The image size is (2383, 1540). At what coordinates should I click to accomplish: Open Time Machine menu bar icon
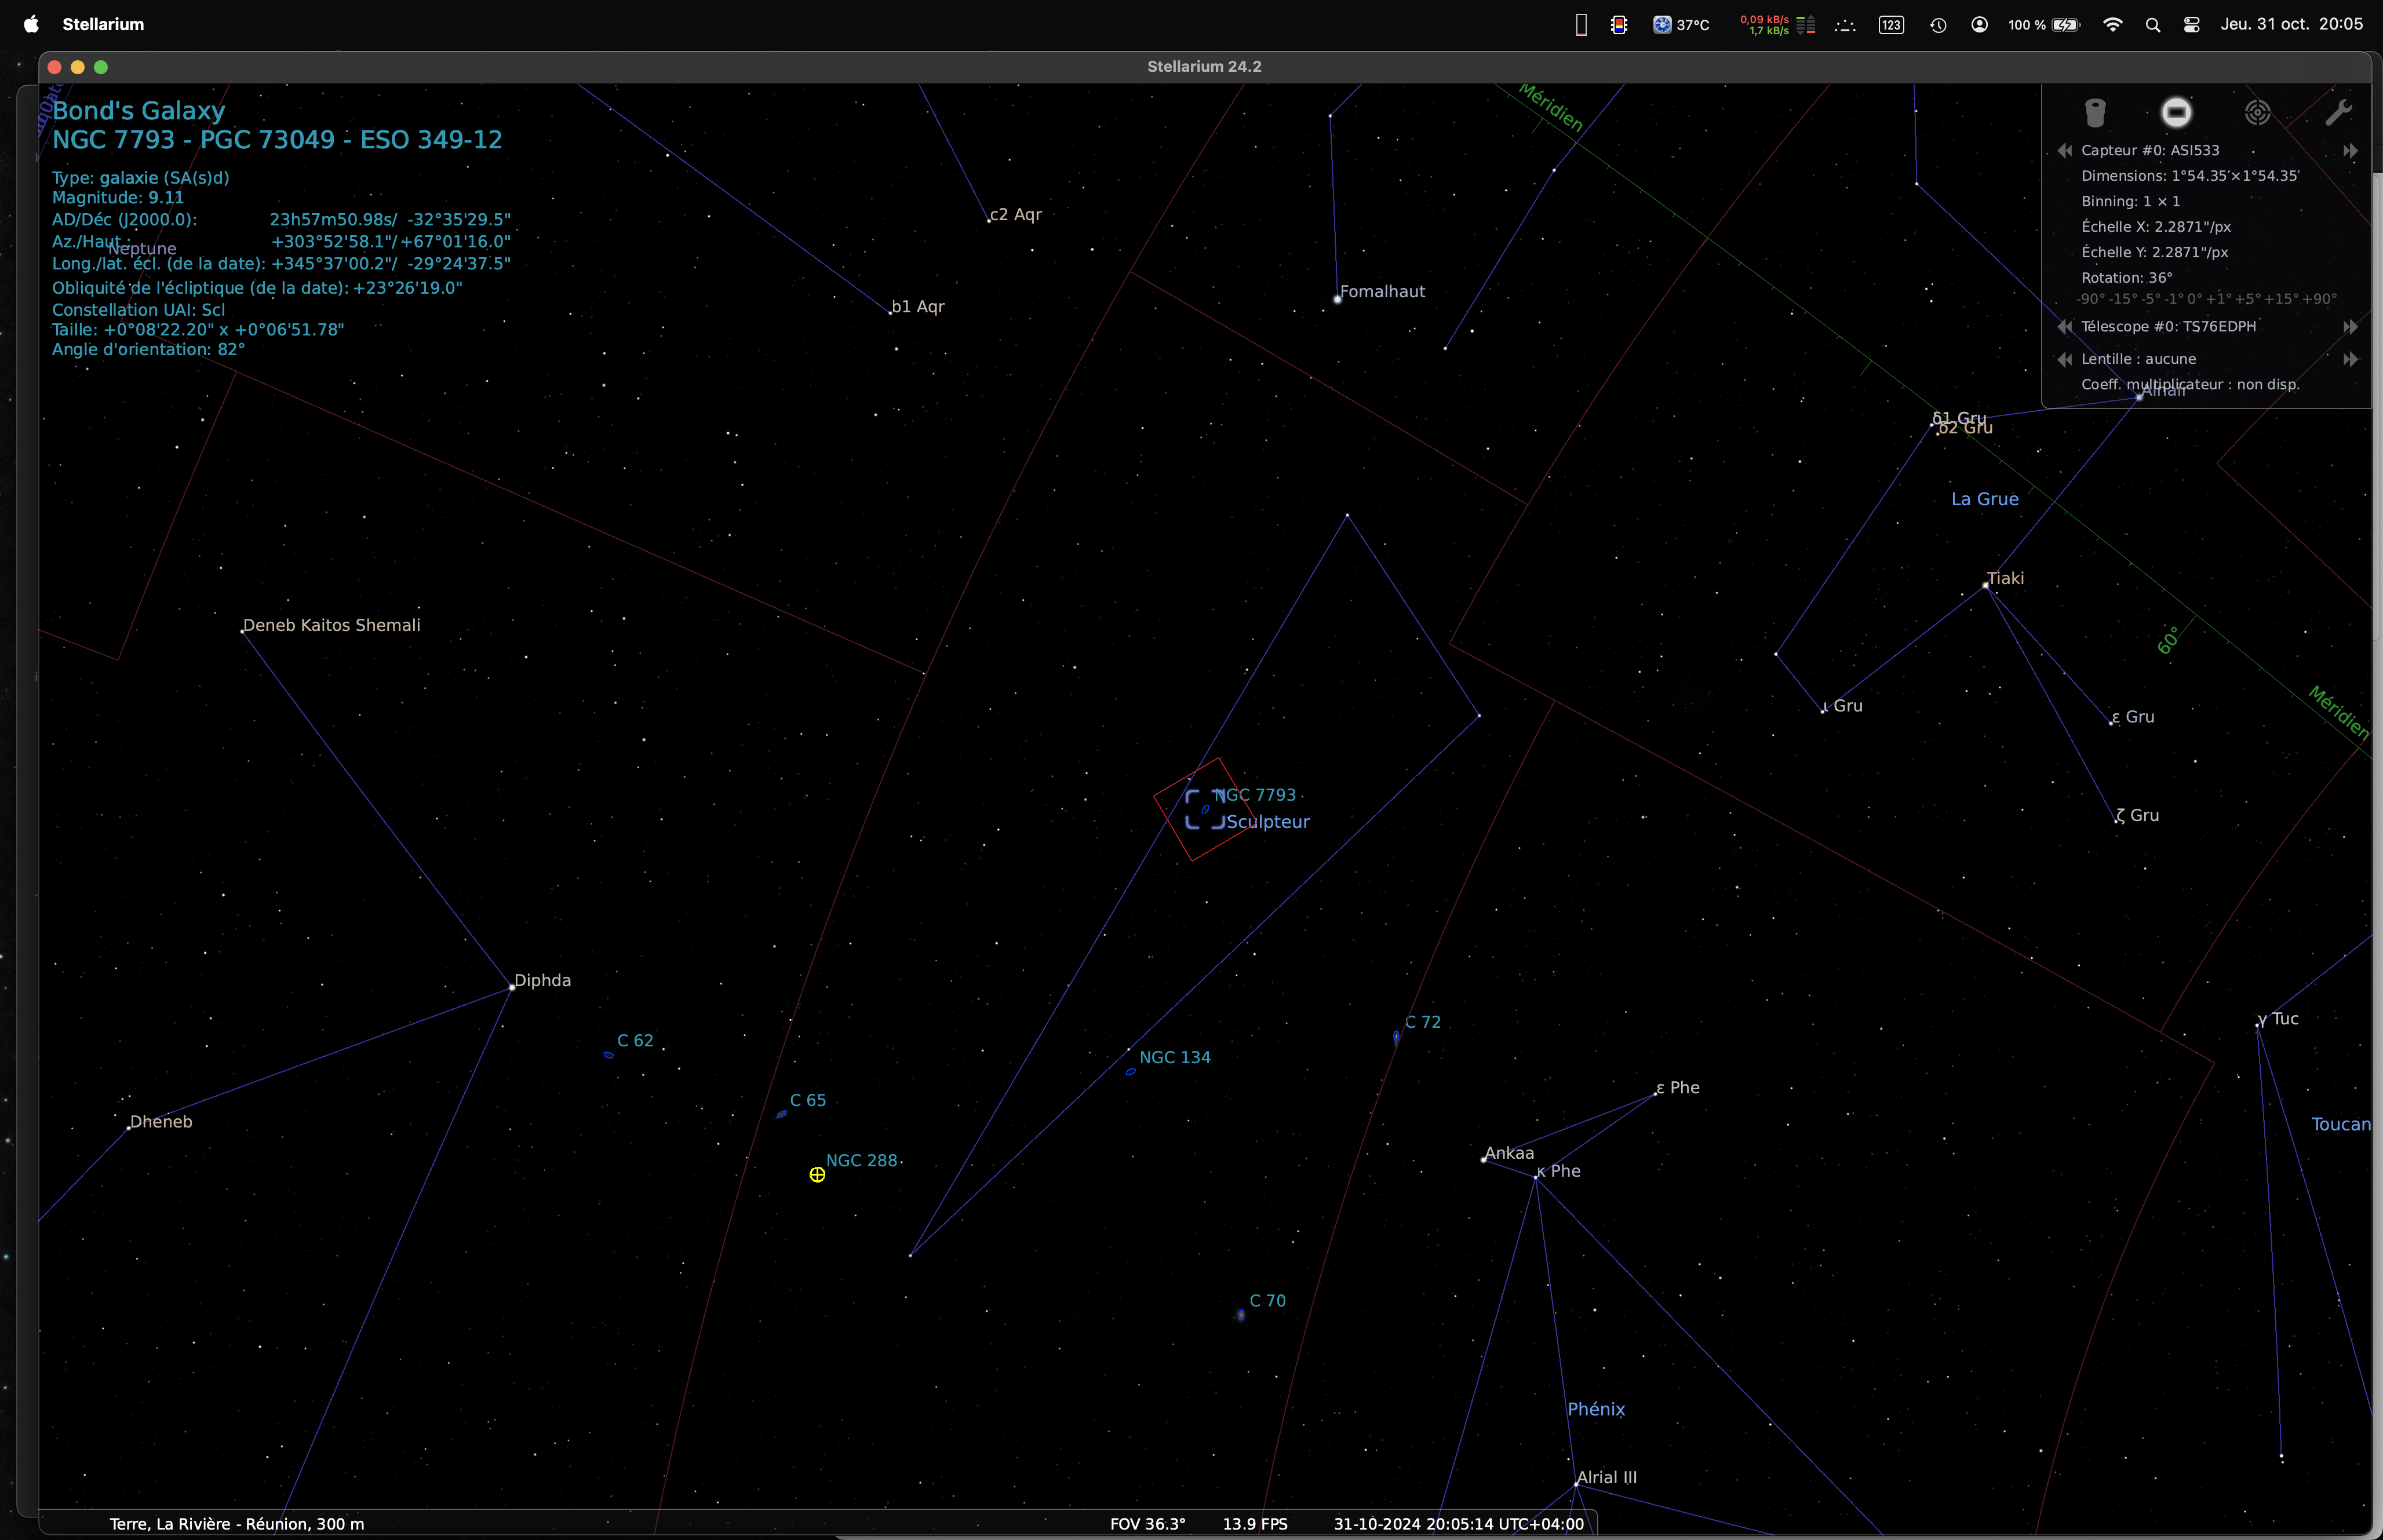click(x=1938, y=24)
